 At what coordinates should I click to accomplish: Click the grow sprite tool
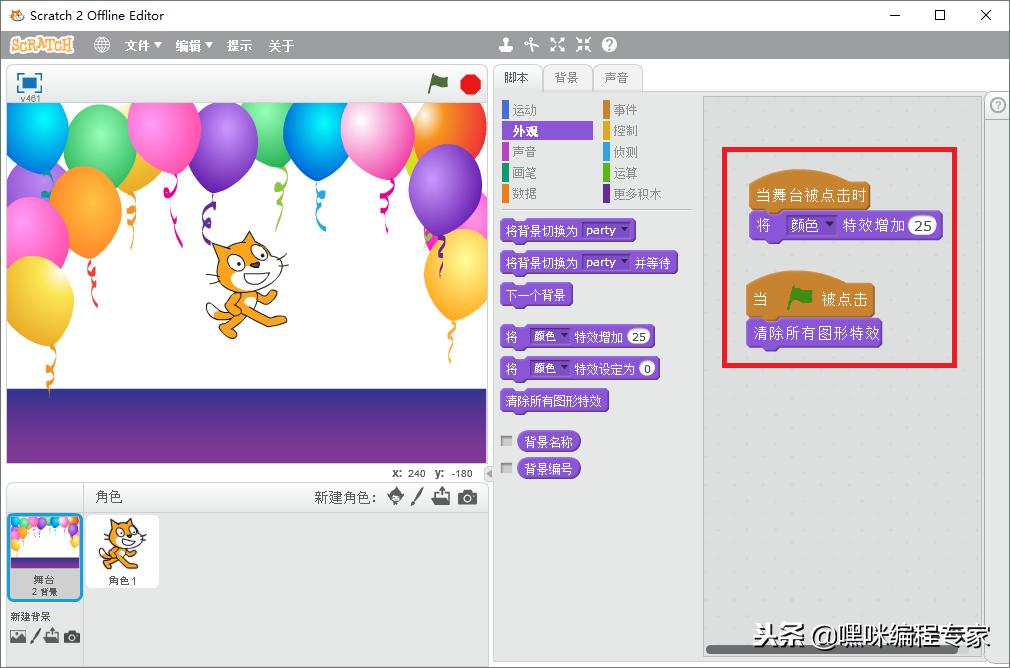[557, 44]
